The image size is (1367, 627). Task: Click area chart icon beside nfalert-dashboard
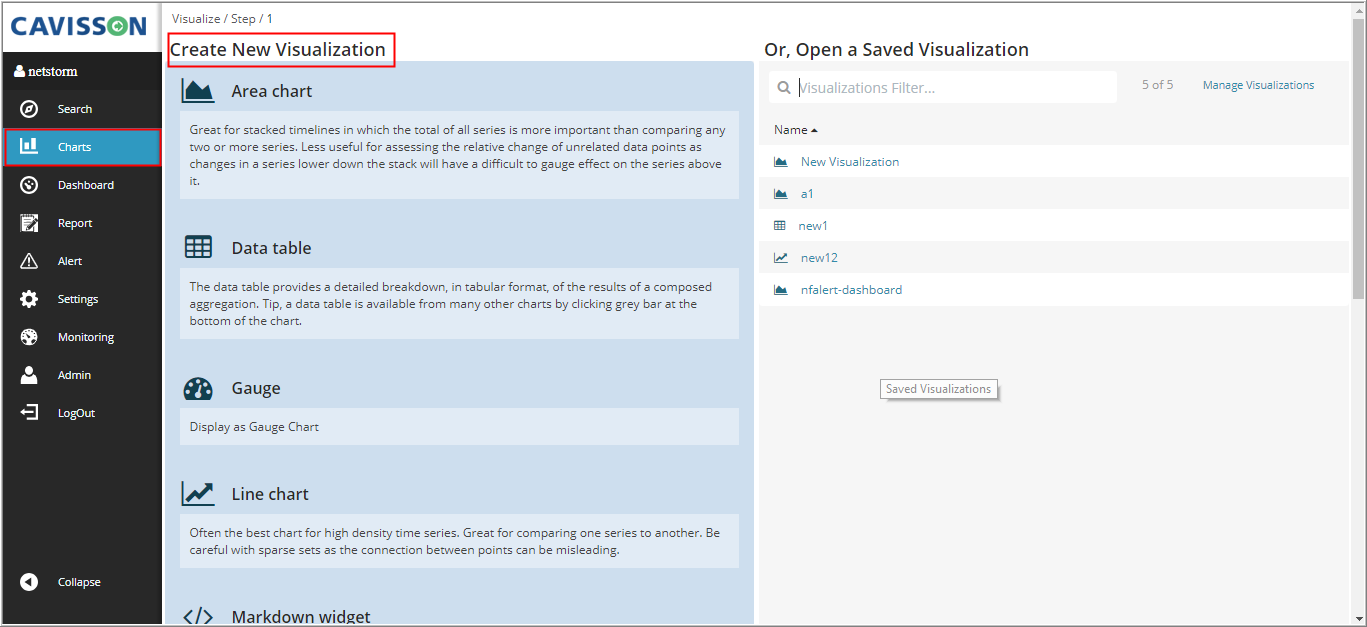tap(781, 290)
